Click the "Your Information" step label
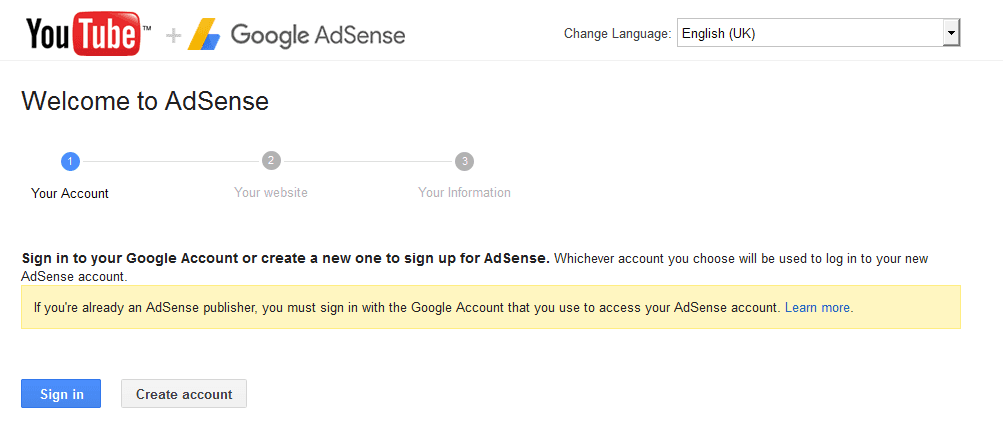 (x=464, y=192)
